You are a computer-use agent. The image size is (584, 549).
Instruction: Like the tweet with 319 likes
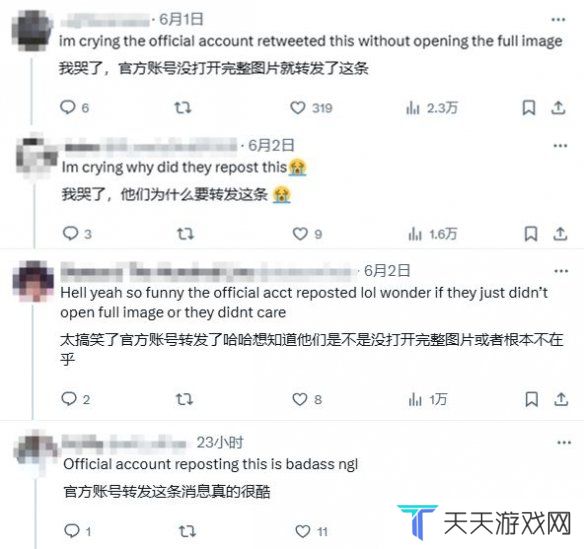coord(298,108)
